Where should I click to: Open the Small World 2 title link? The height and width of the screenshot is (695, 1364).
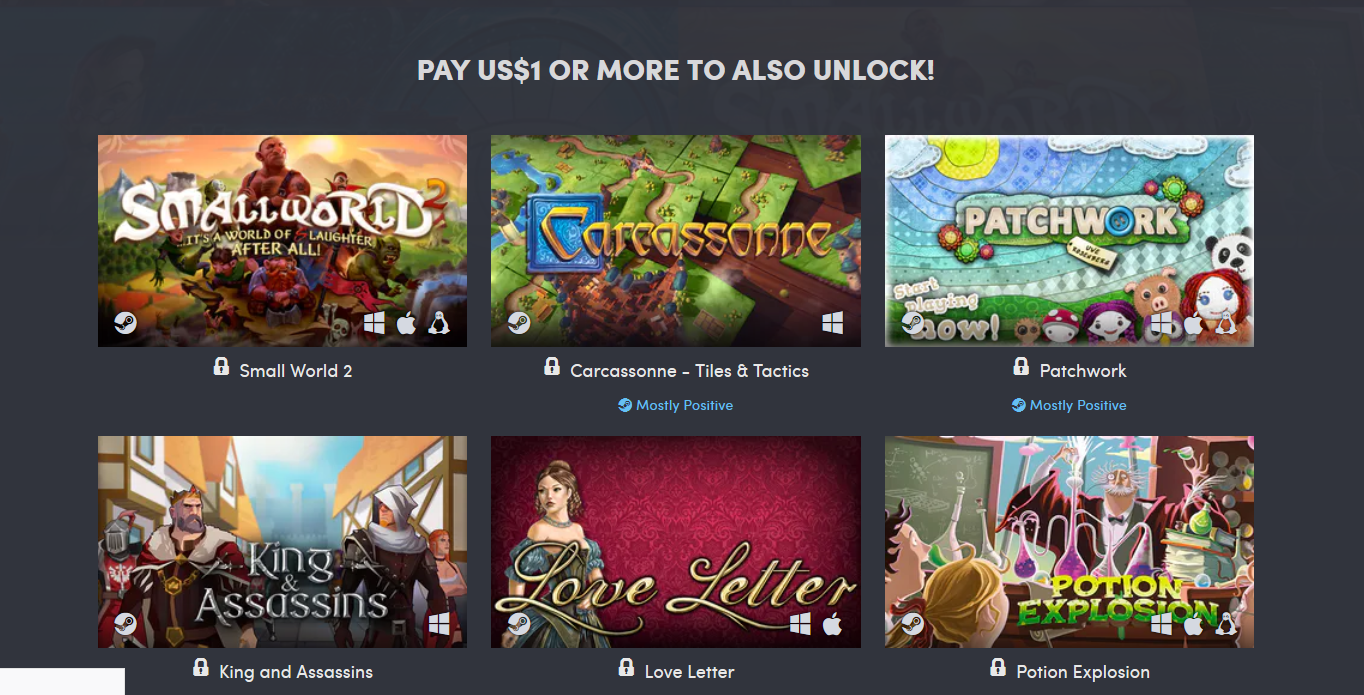296,371
